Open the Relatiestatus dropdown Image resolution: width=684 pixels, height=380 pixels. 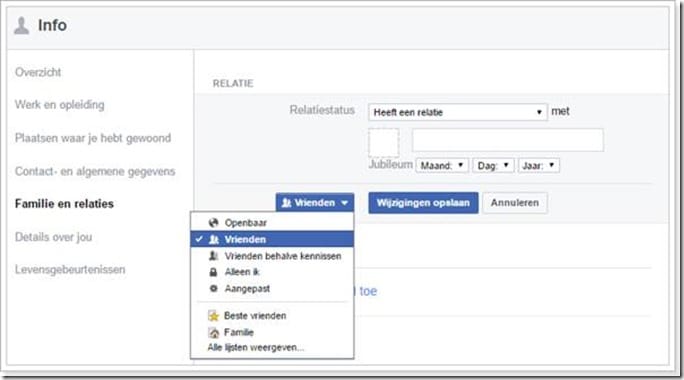(458, 112)
